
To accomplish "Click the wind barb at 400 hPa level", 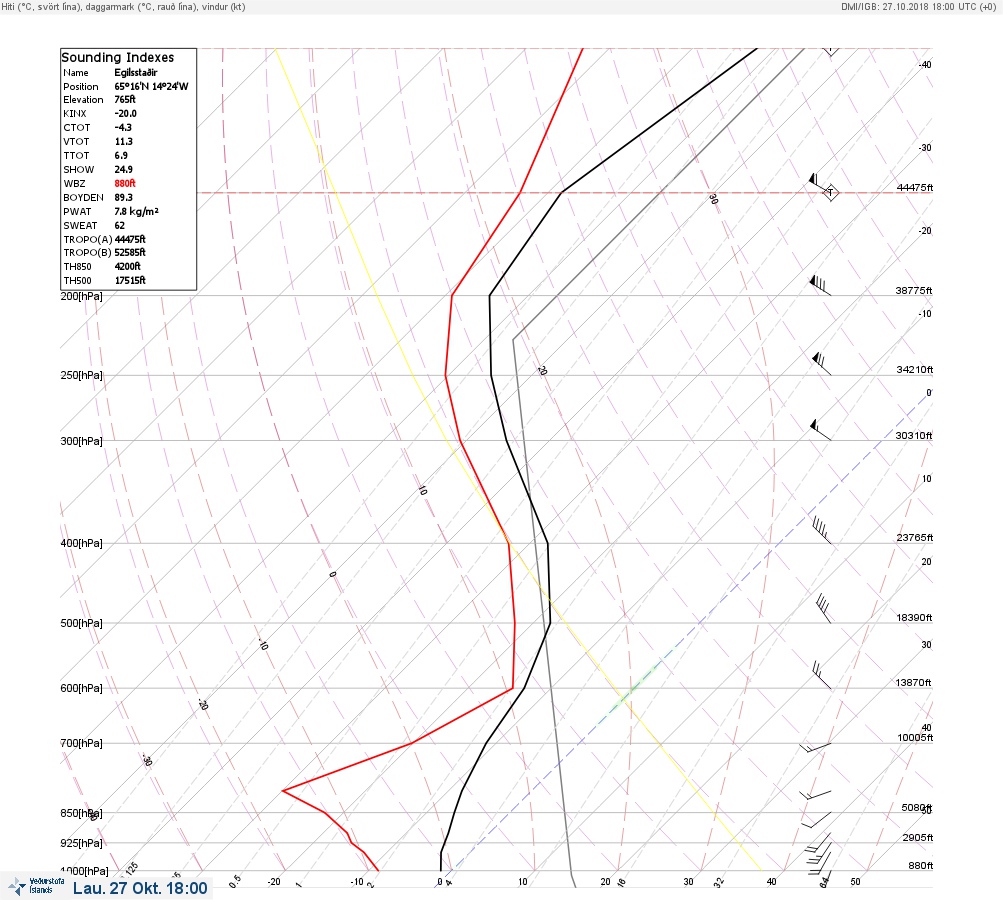I will click(x=822, y=531).
